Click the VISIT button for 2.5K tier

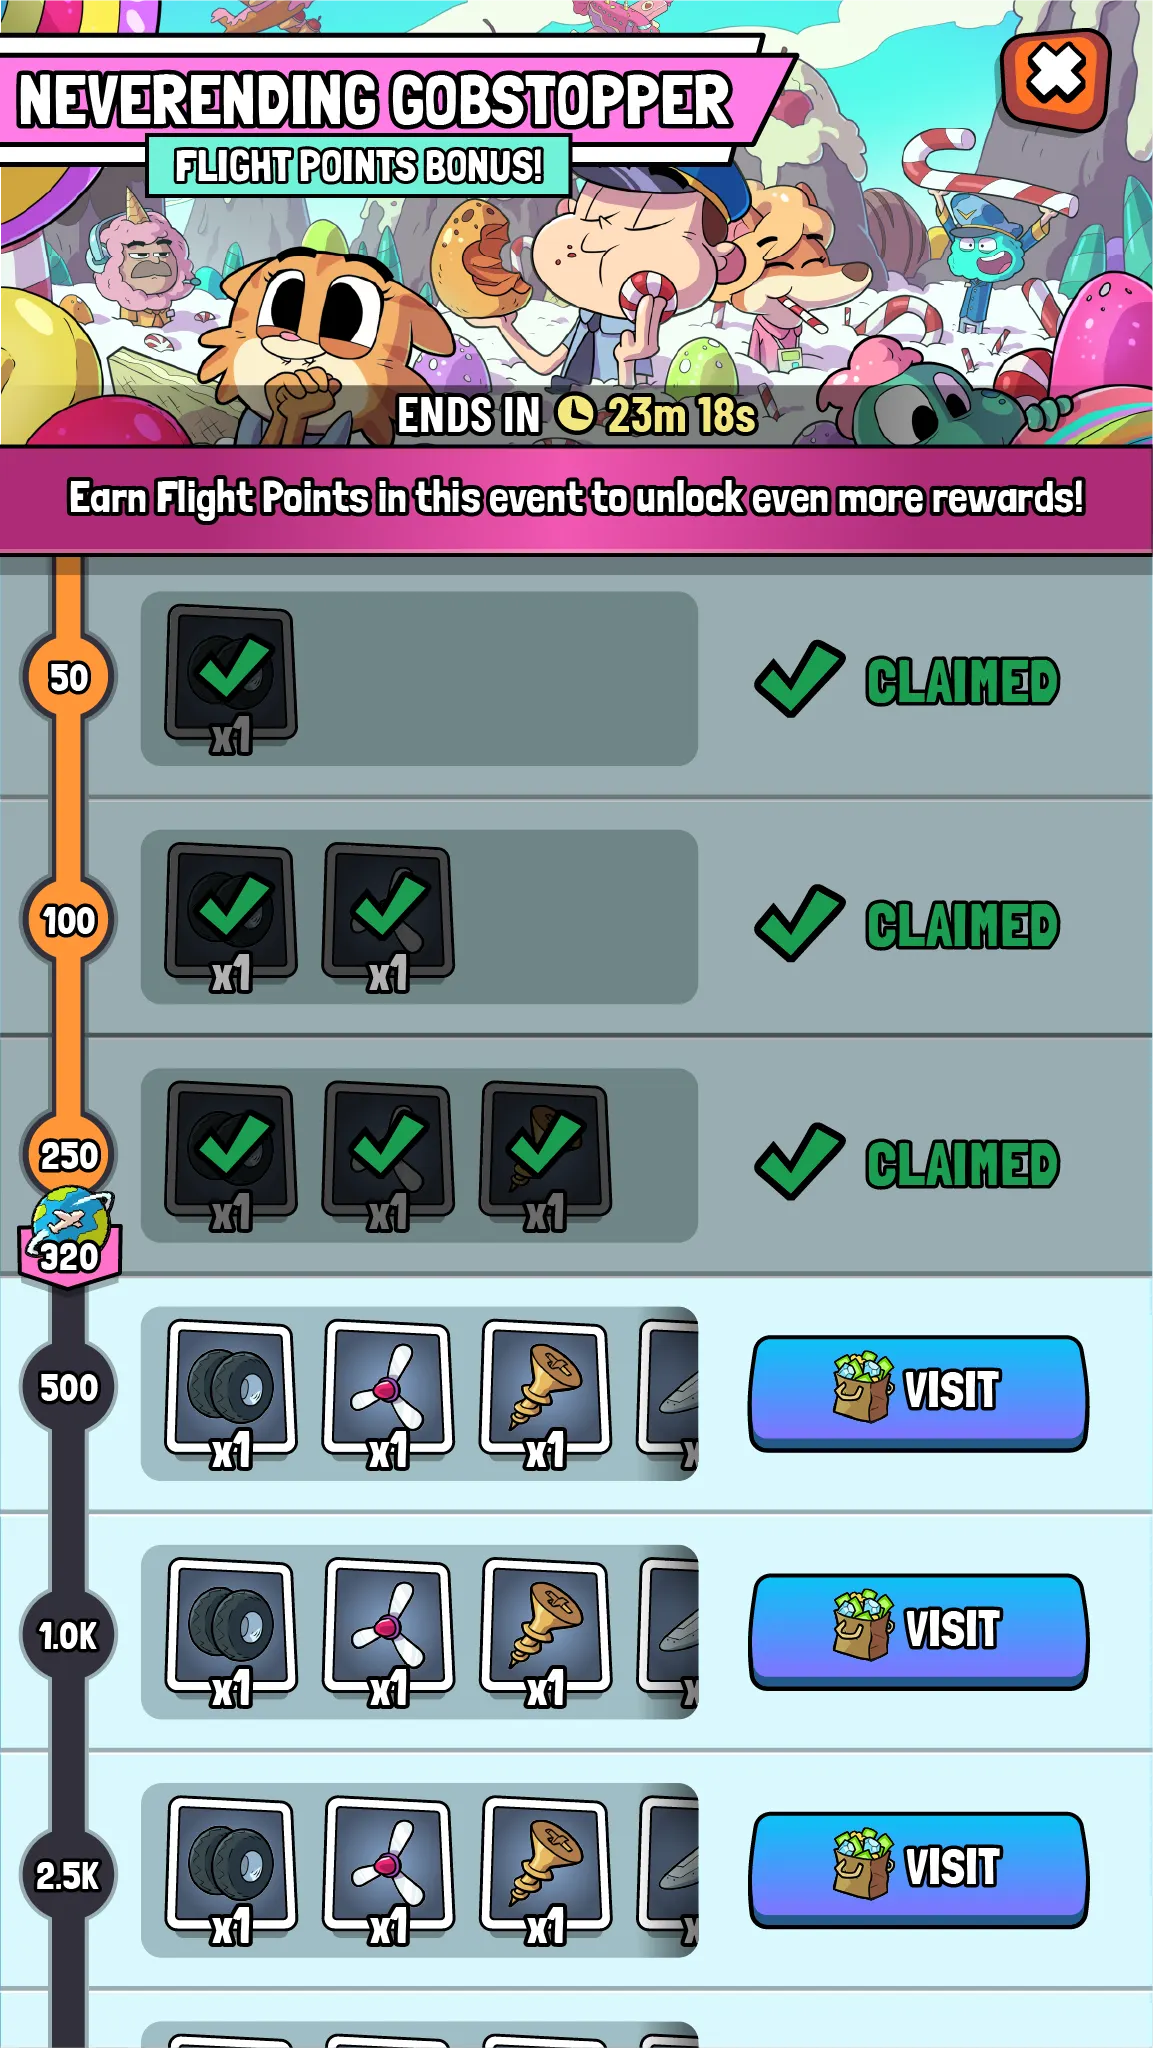pyautogui.click(x=918, y=1869)
